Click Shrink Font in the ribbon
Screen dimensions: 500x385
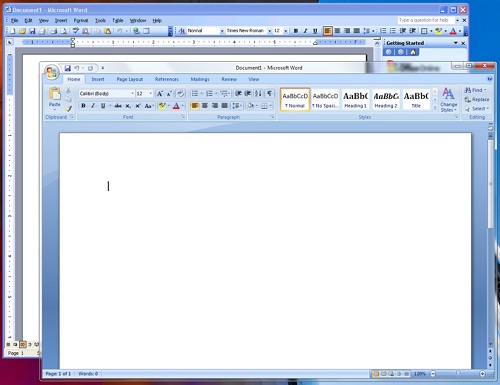169,94
